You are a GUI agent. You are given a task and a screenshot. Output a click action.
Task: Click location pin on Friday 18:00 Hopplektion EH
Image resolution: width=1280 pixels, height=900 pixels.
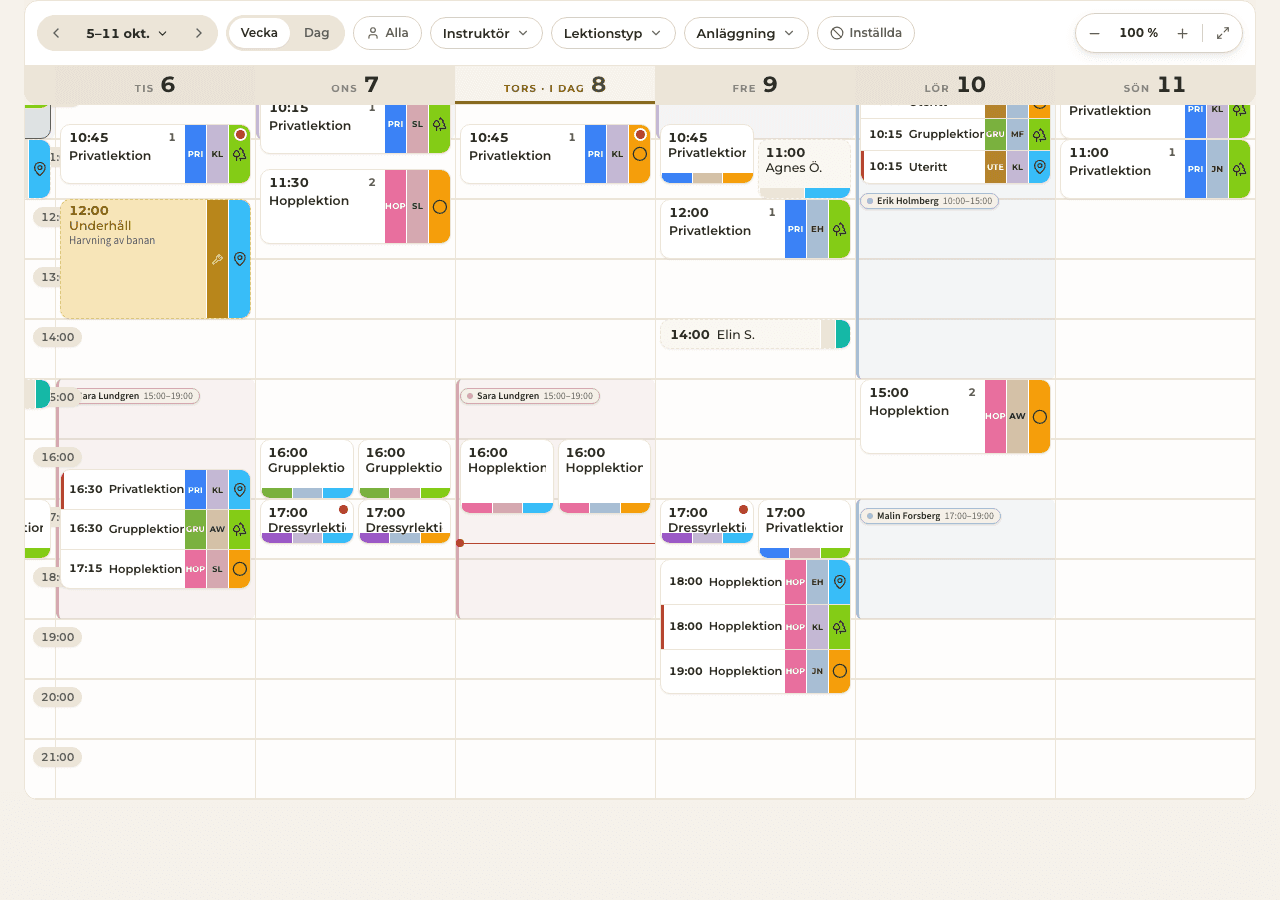point(839,582)
